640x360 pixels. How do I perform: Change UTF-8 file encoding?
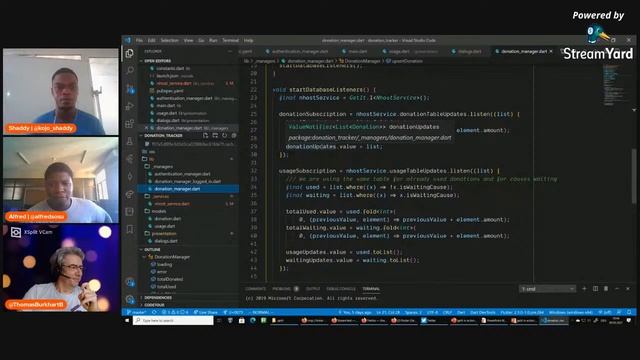(432, 312)
